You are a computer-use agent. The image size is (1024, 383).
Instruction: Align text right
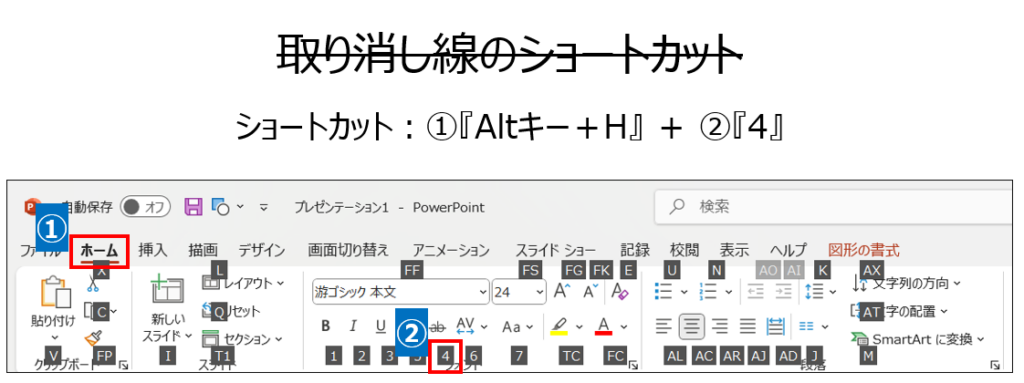pos(720,325)
